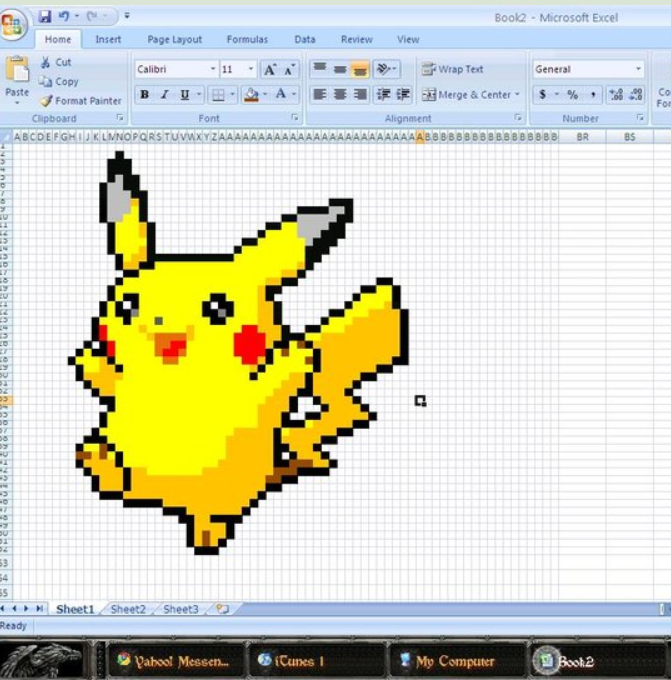Click the Select All corner box
Viewport: 671px width, 680px height.
[6, 137]
